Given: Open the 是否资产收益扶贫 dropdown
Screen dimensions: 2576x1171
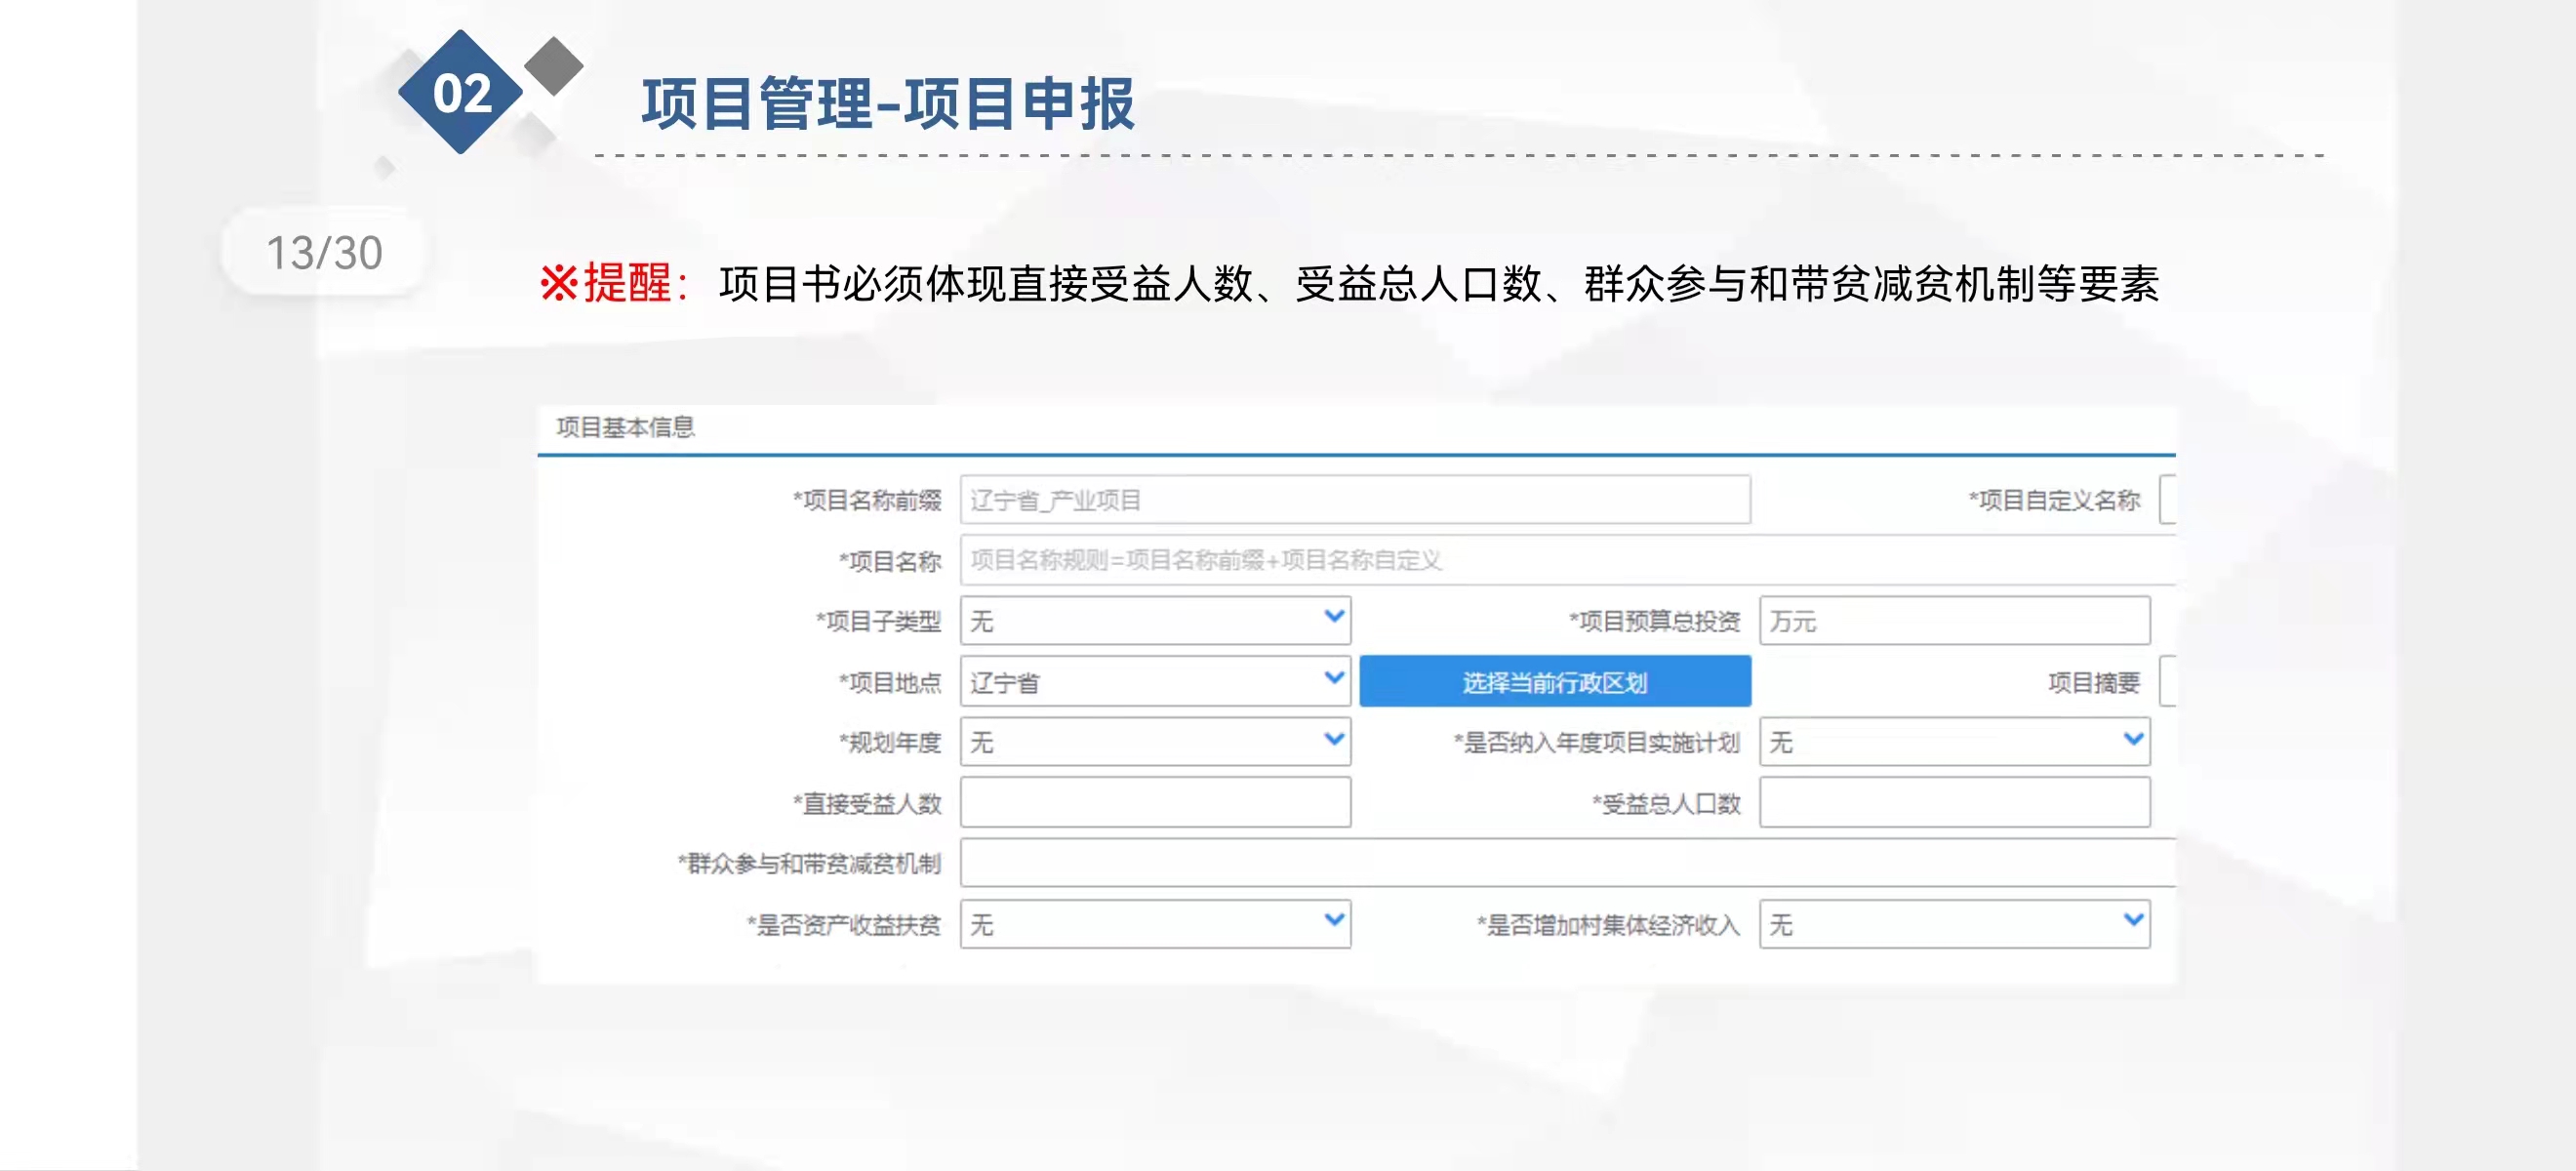Looking at the screenshot, I should (x=1155, y=924).
